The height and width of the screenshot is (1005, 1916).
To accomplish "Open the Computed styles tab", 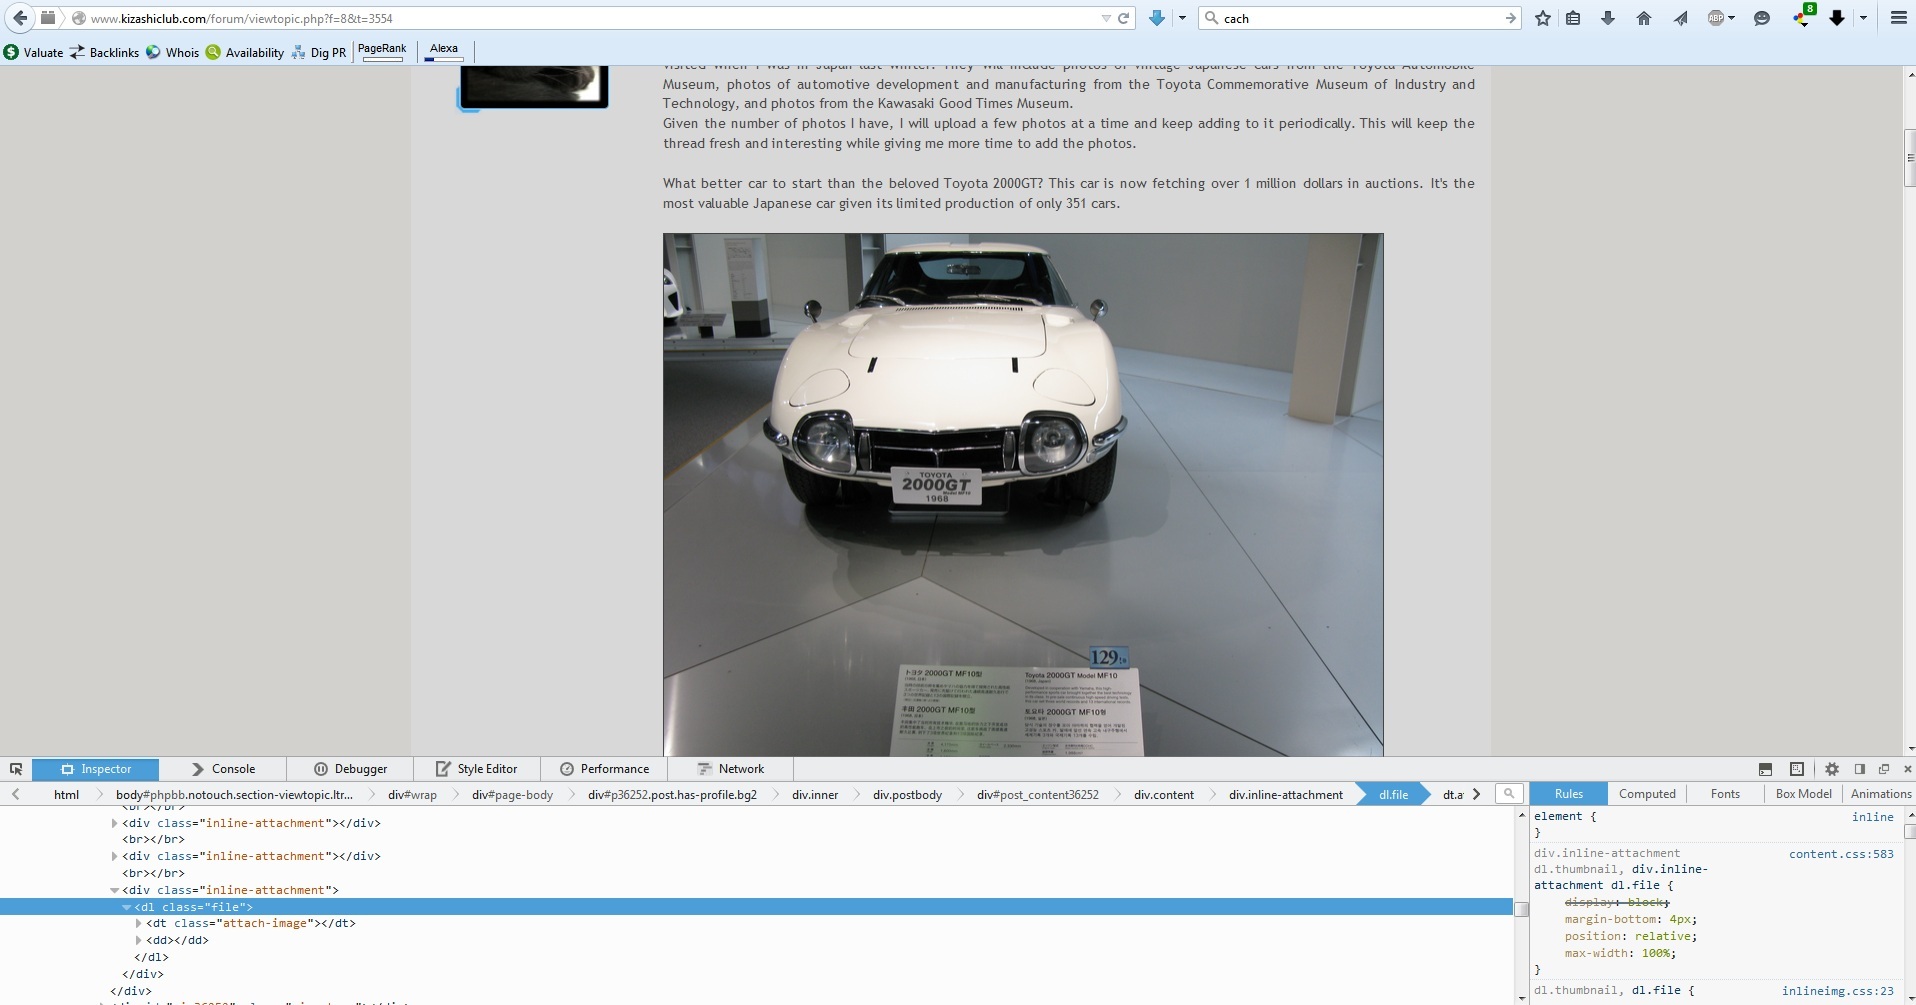I will (x=1646, y=794).
